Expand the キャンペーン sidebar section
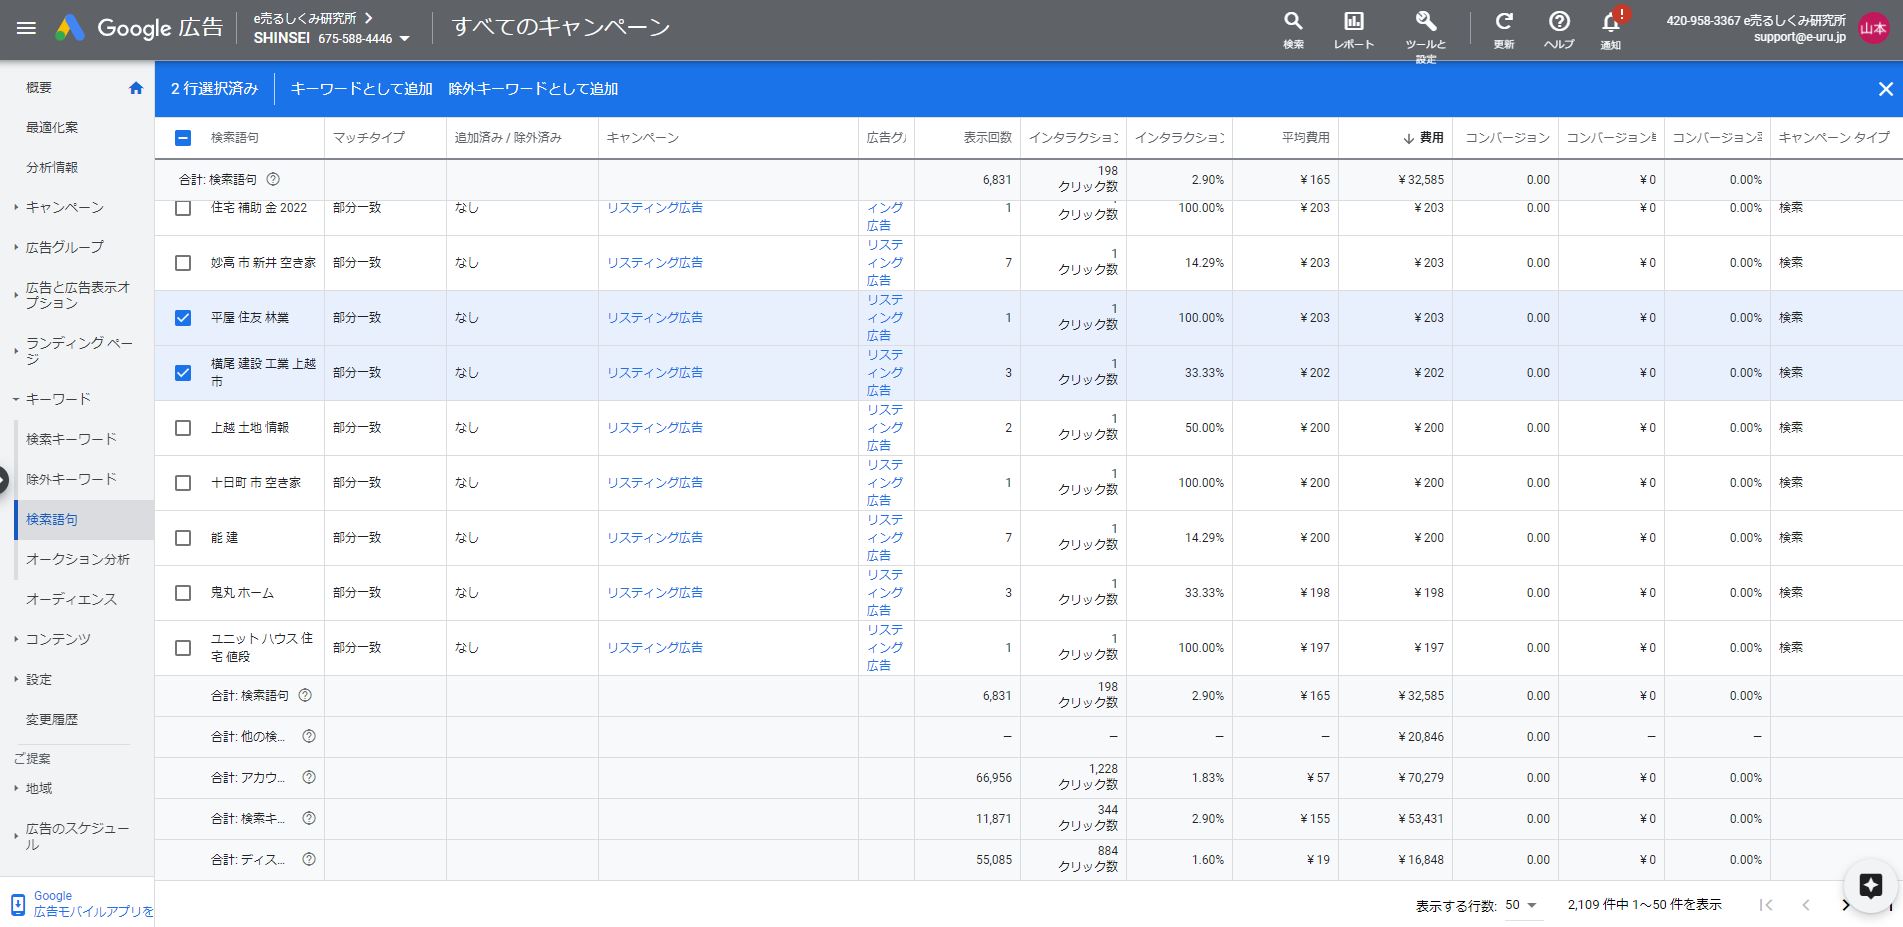 (16, 207)
